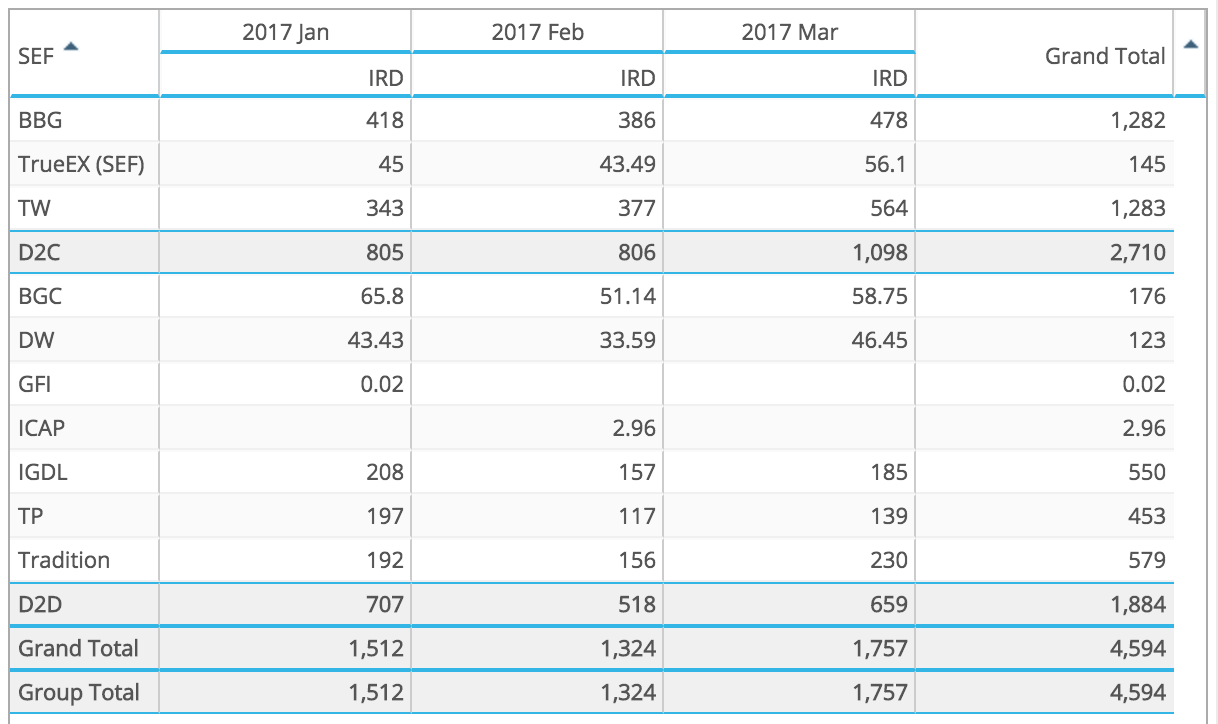Click TrueEX's 2017 Mar value 56.1
Viewport: 1218px width, 724px height.
(x=885, y=164)
